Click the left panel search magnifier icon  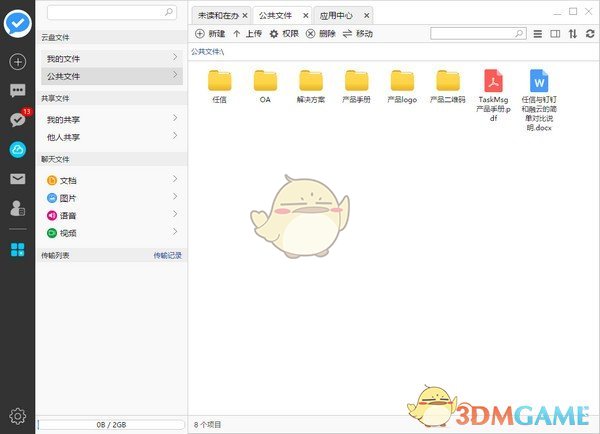click(169, 12)
